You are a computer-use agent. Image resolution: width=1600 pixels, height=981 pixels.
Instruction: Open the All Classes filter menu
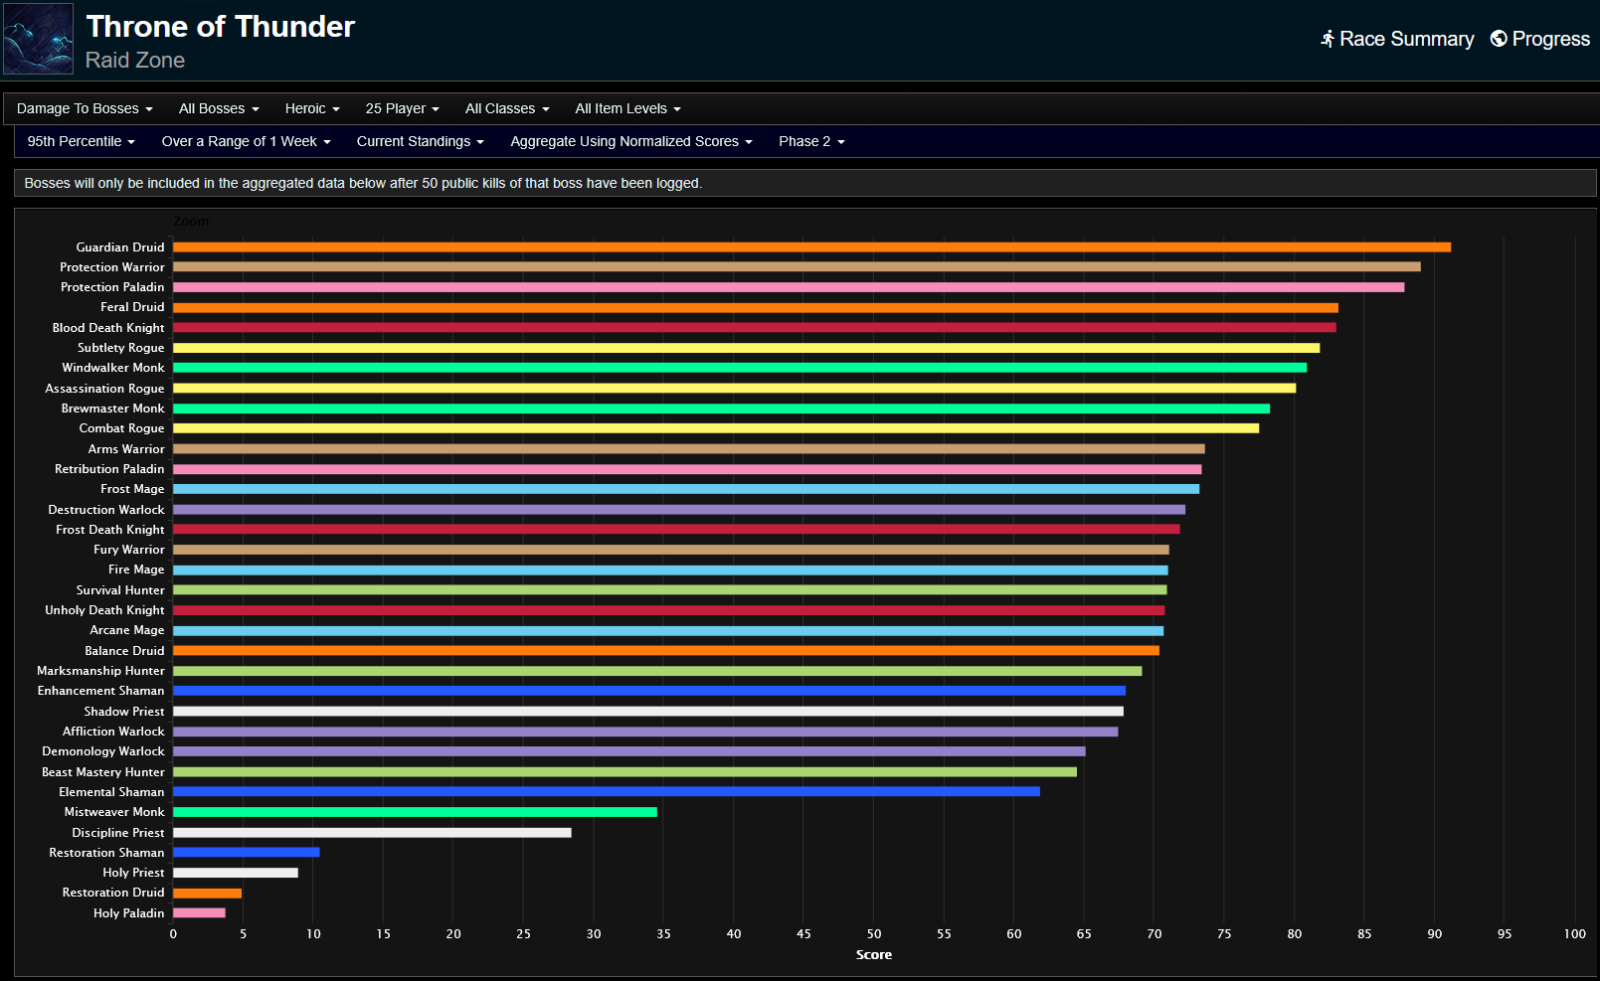506,109
